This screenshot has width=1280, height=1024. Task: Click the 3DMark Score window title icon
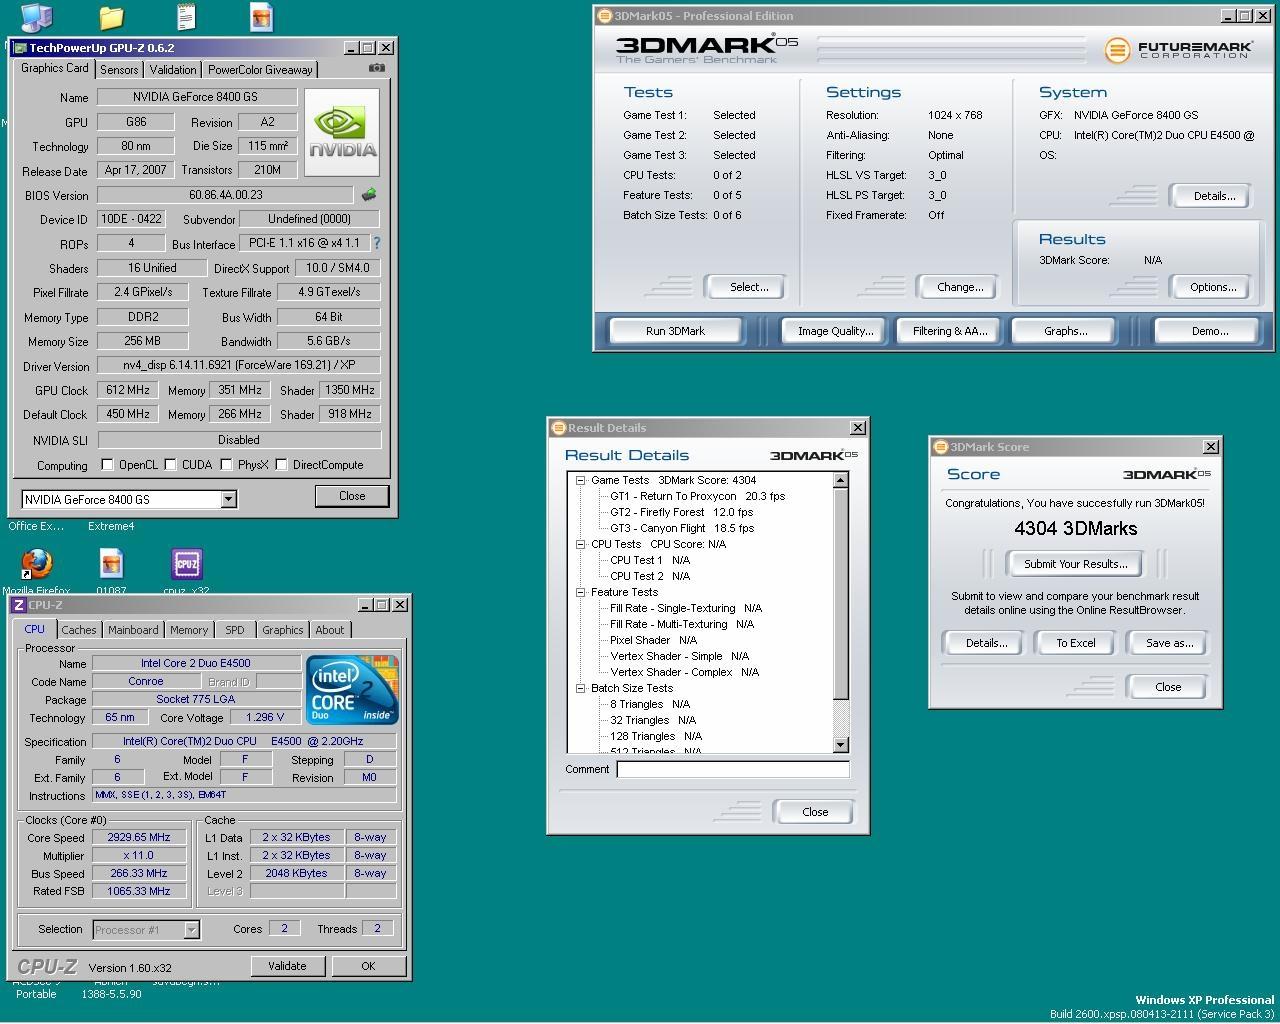coord(941,447)
